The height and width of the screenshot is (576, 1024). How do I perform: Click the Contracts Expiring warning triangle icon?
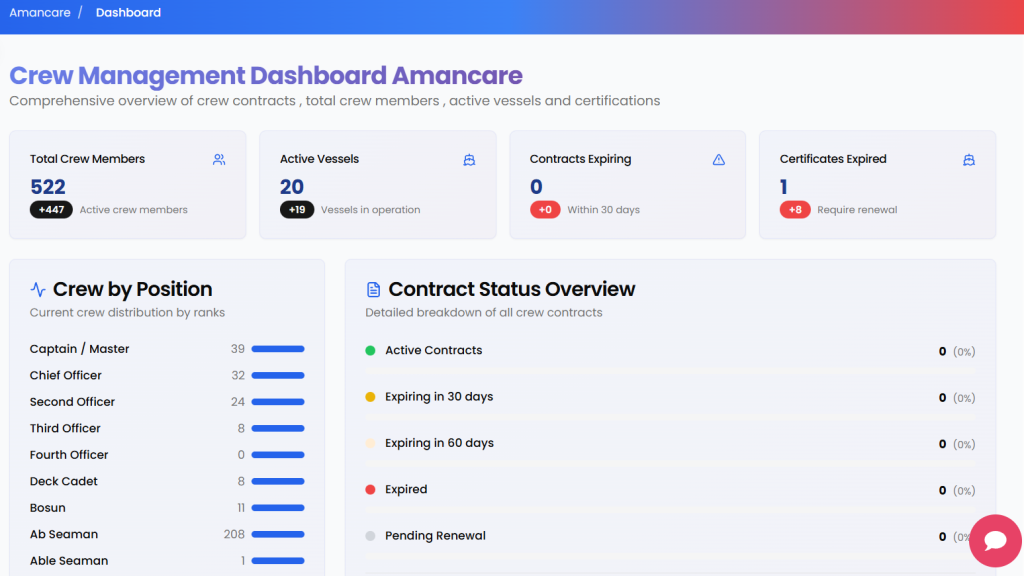(x=718, y=159)
